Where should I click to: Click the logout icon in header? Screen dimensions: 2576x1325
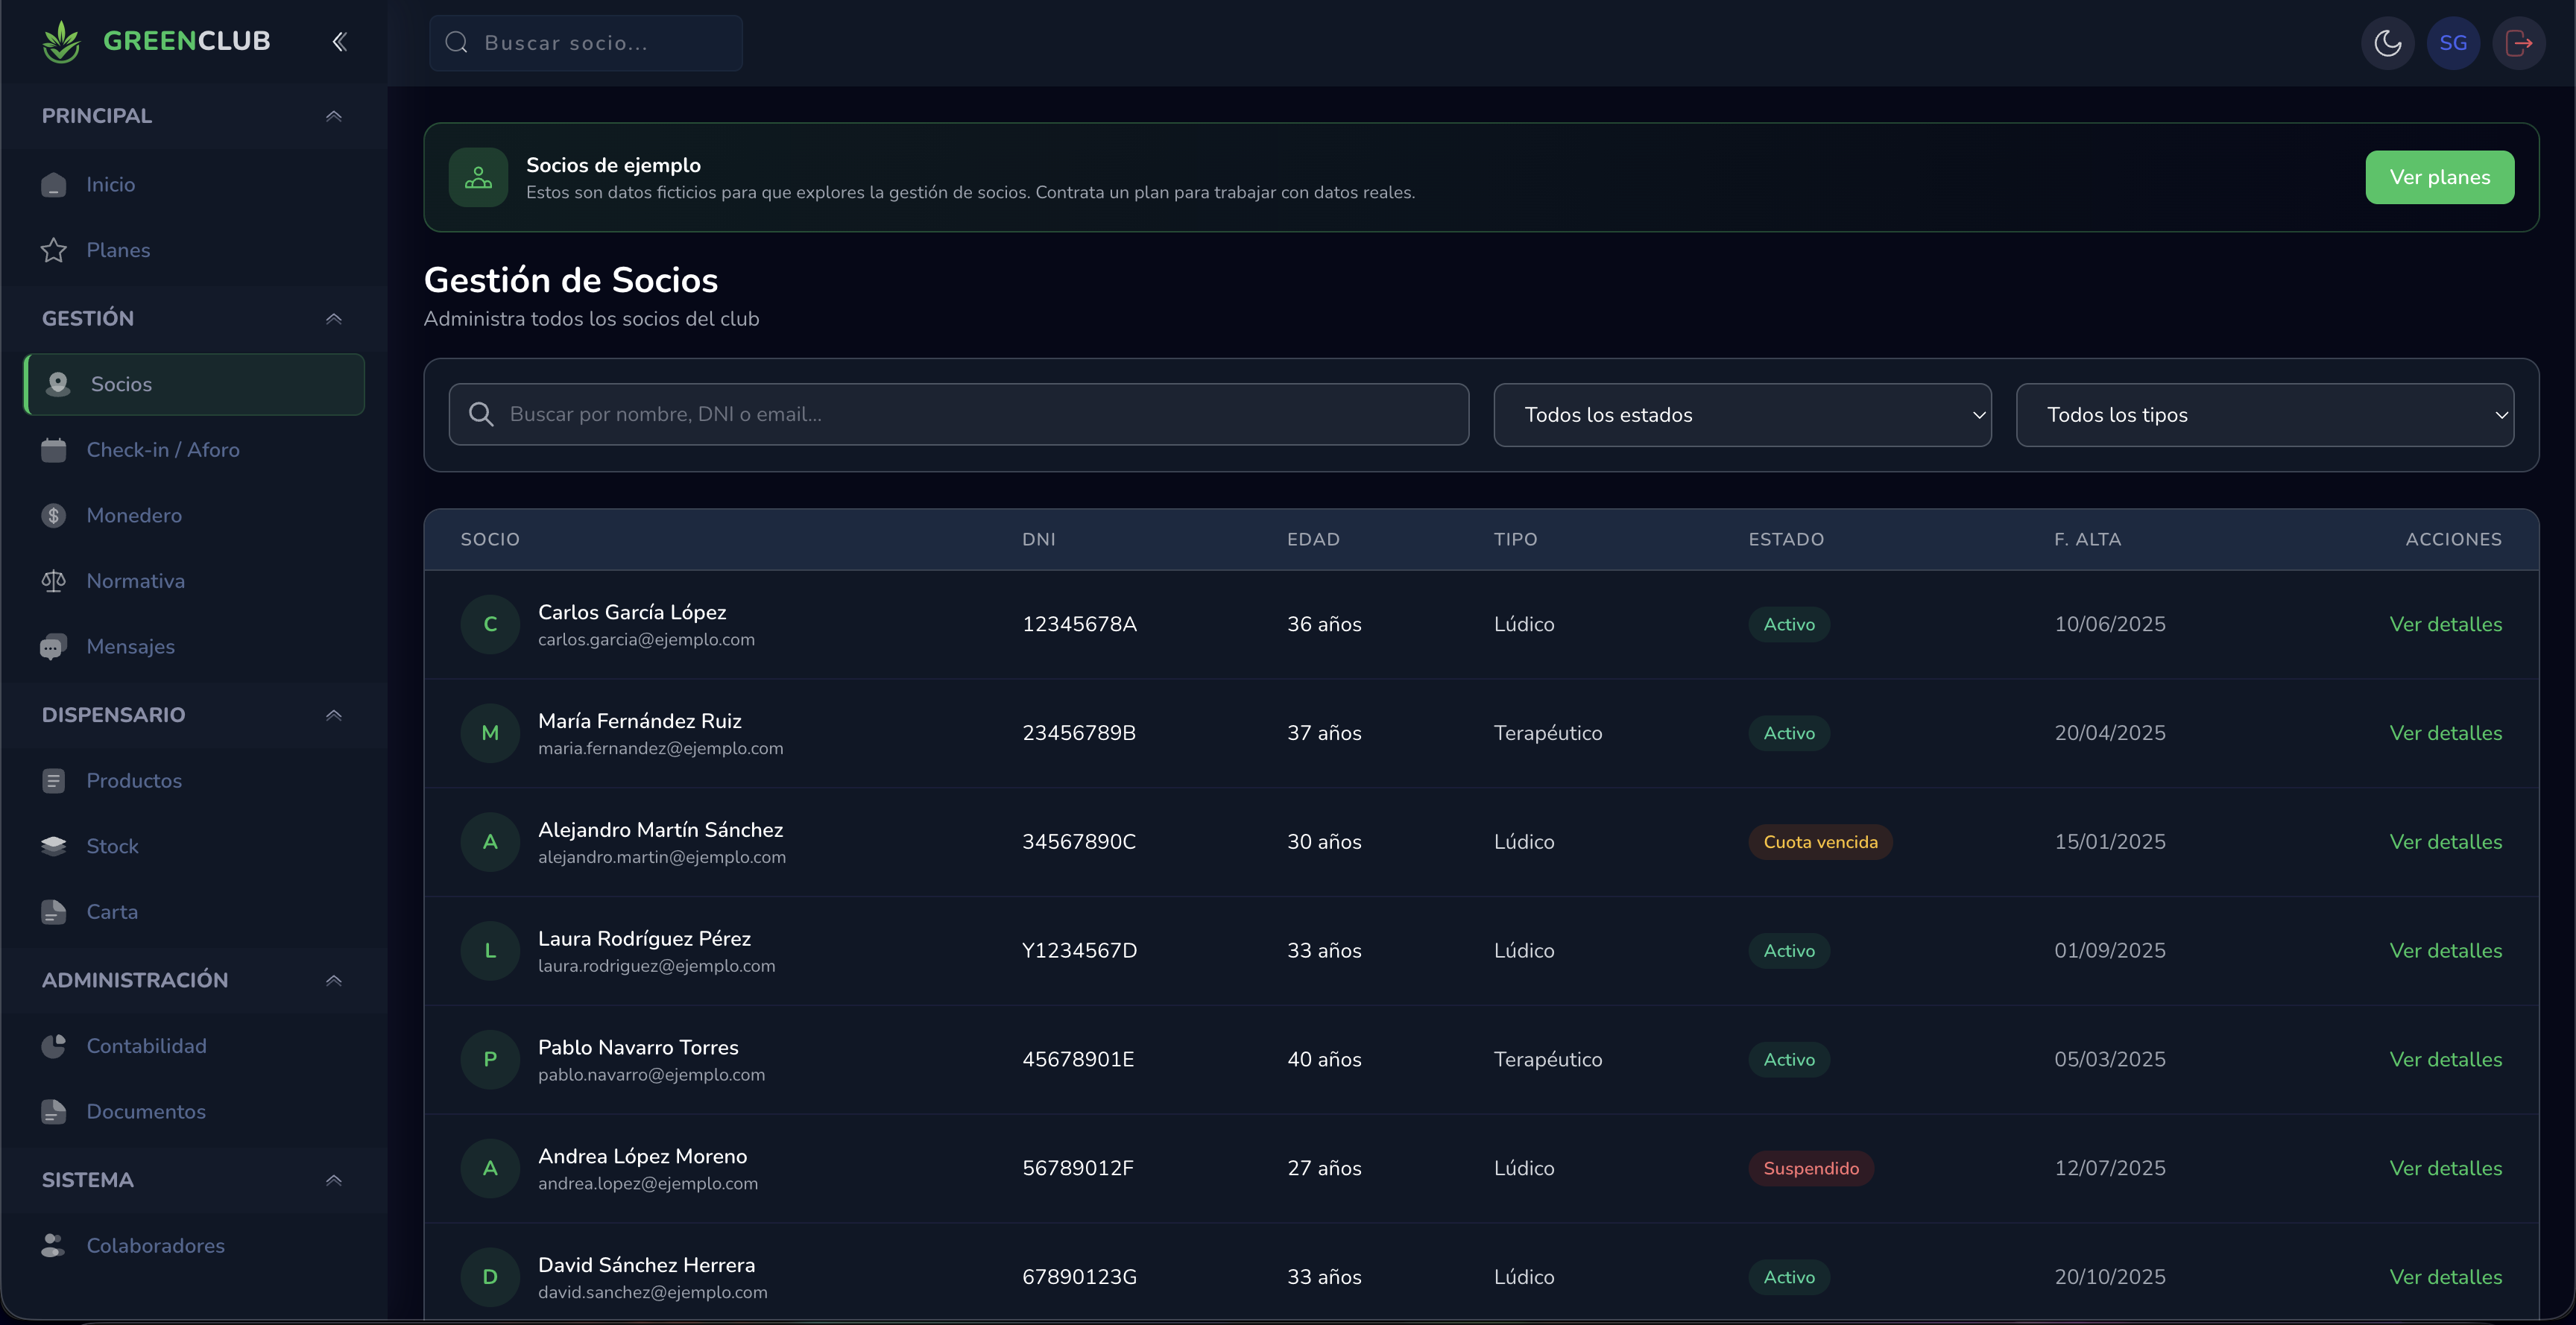pos(2518,43)
